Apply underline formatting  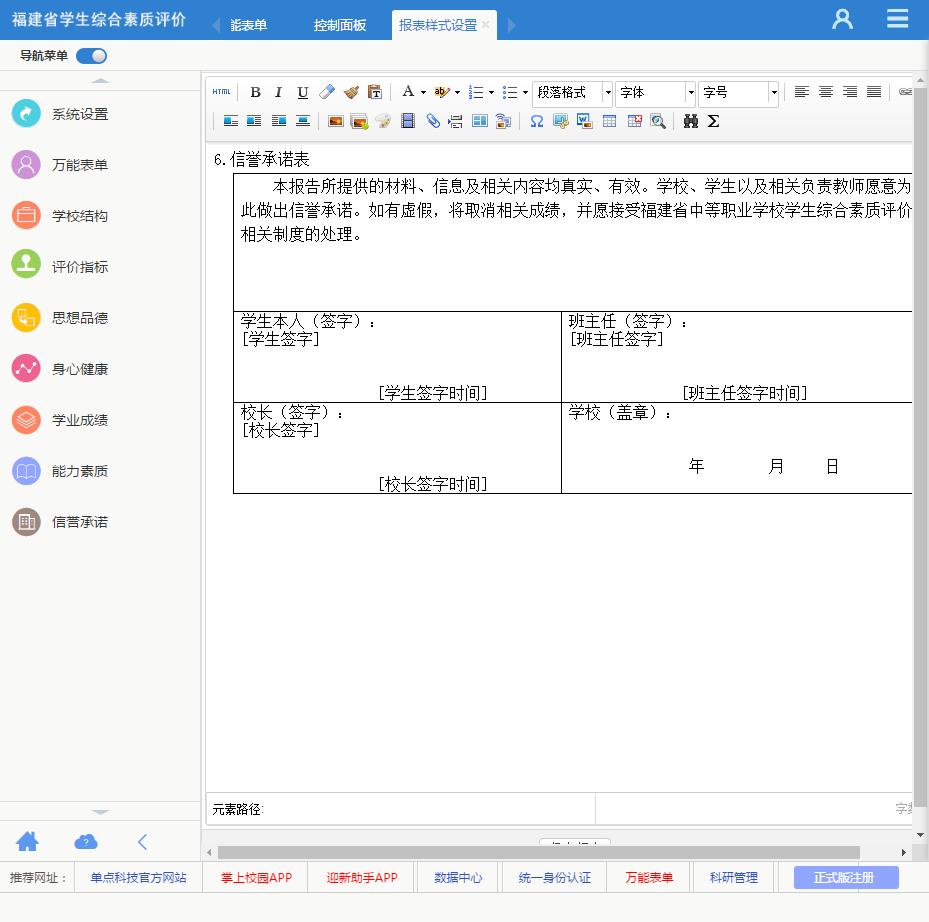303,92
